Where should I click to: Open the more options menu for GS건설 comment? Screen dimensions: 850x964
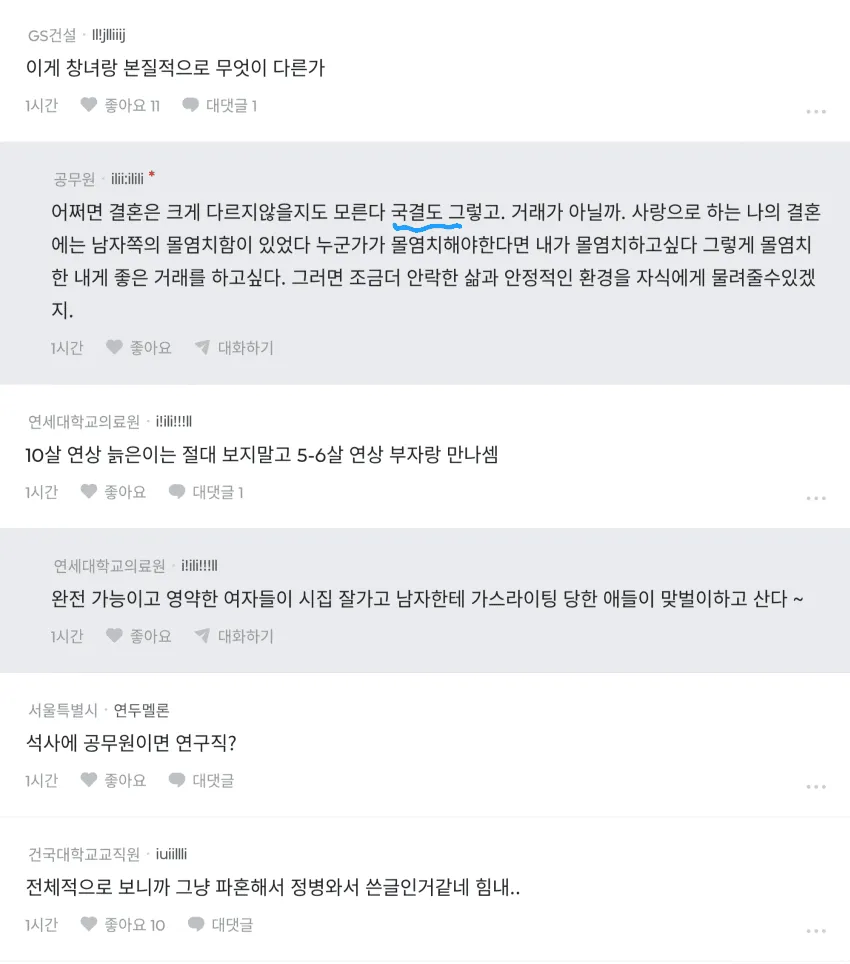pos(816,111)
